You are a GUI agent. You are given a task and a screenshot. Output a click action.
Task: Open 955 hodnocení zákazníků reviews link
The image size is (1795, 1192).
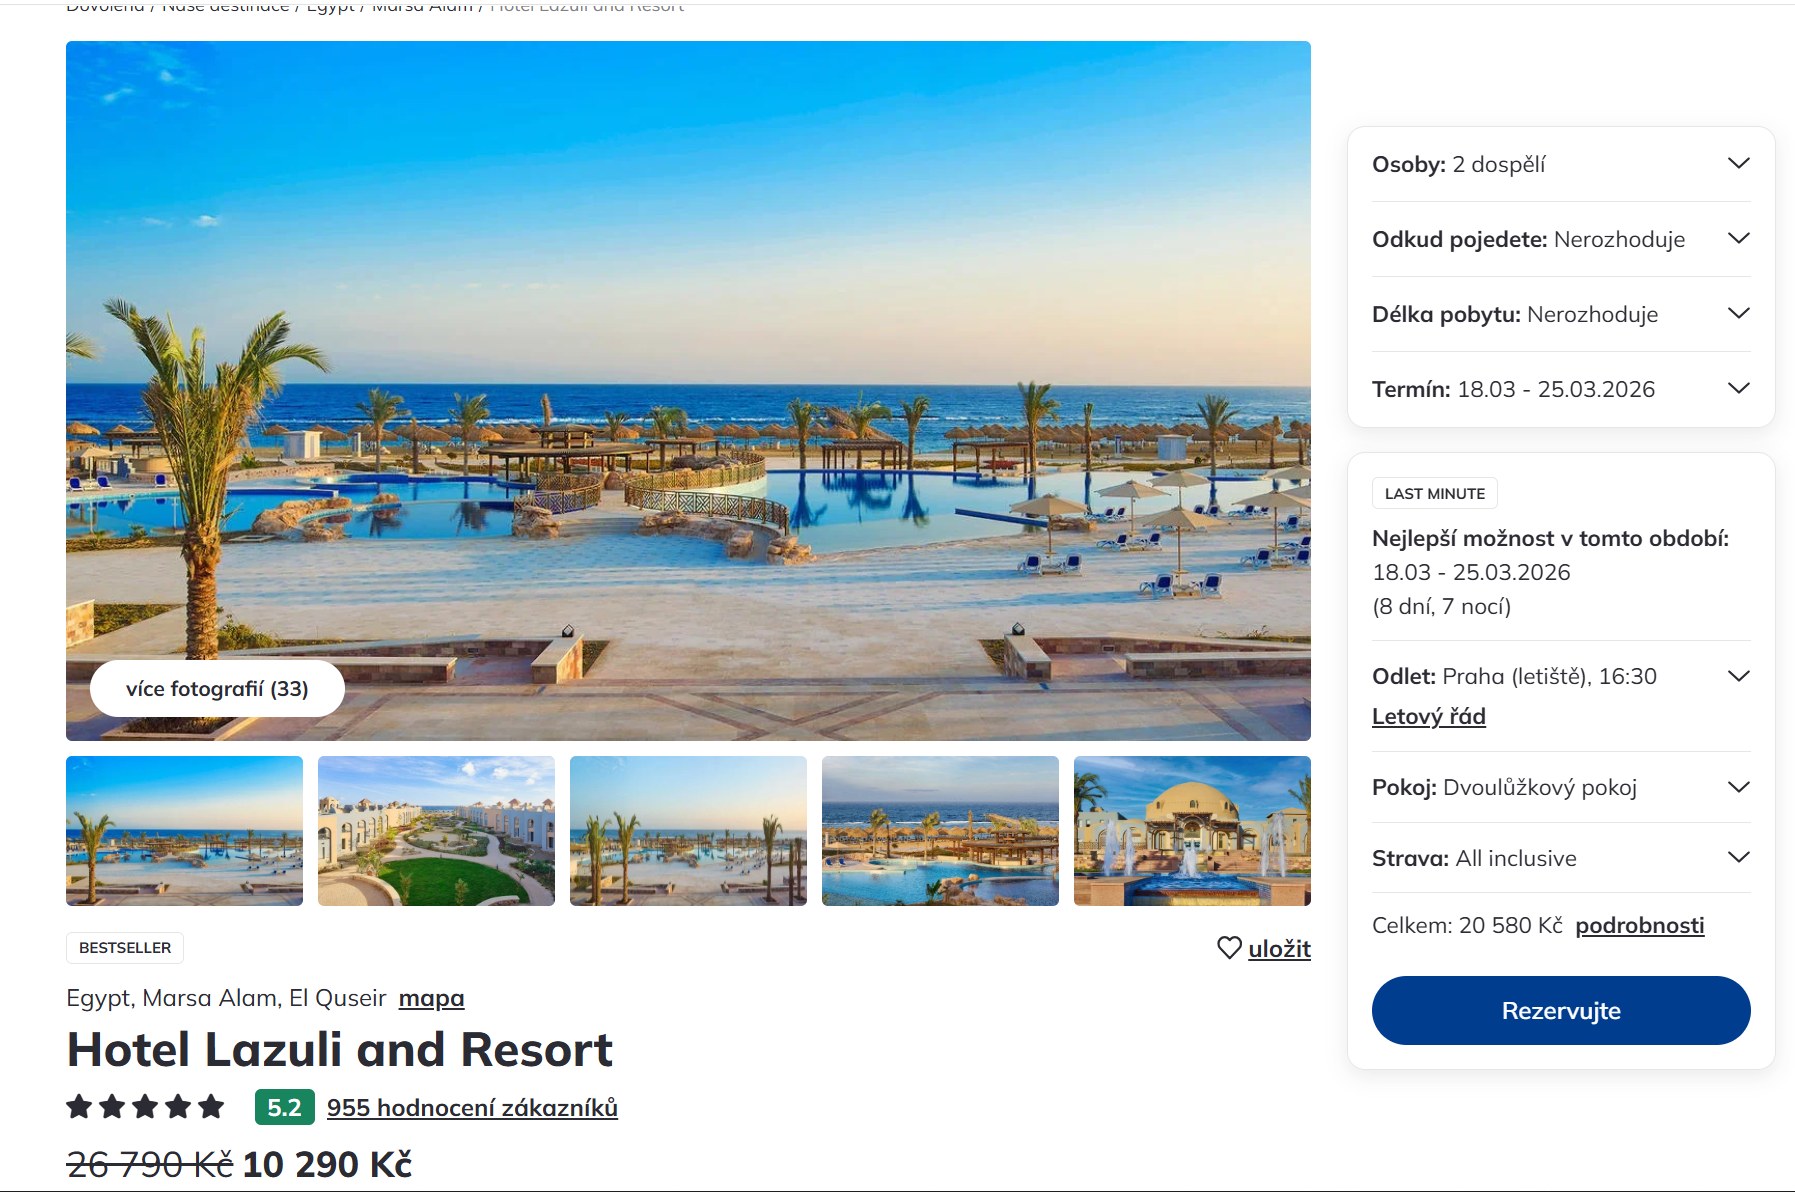[472, 1107]
